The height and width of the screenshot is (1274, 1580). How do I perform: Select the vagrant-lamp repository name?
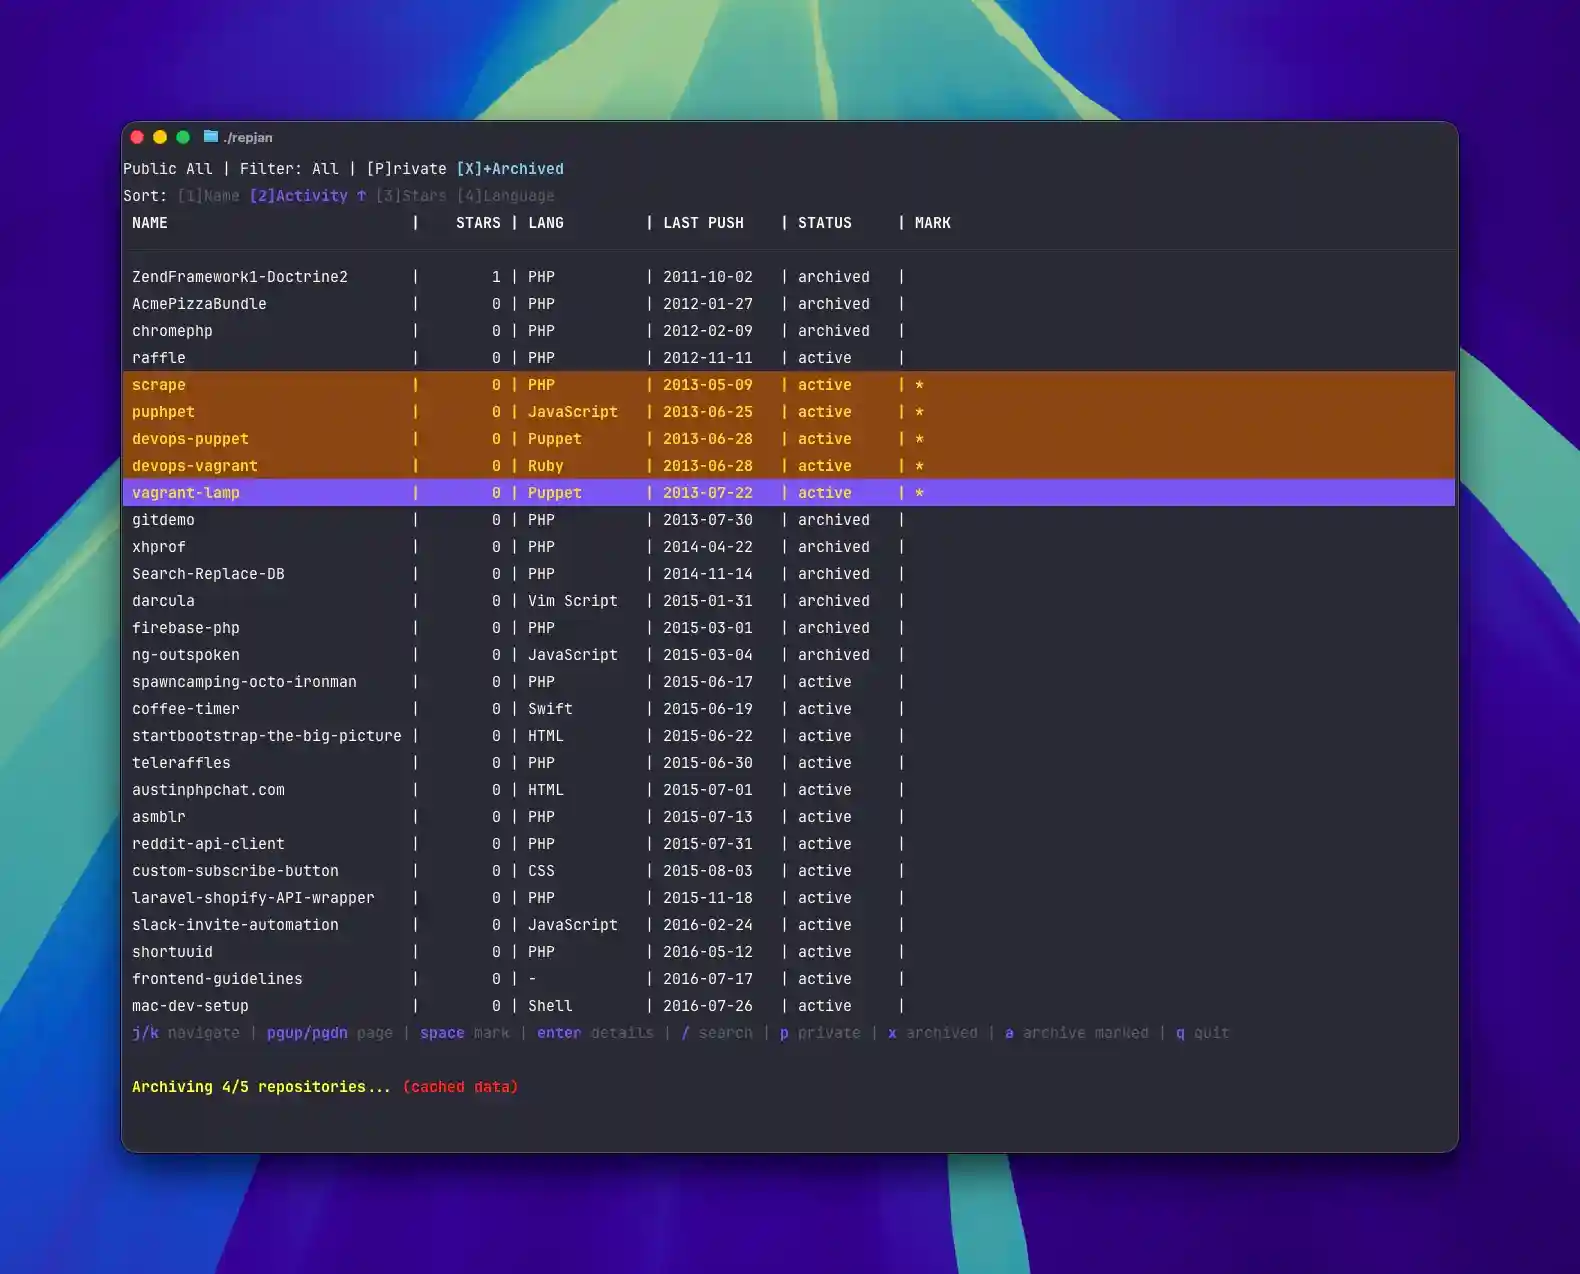click(x=186, y=493)
